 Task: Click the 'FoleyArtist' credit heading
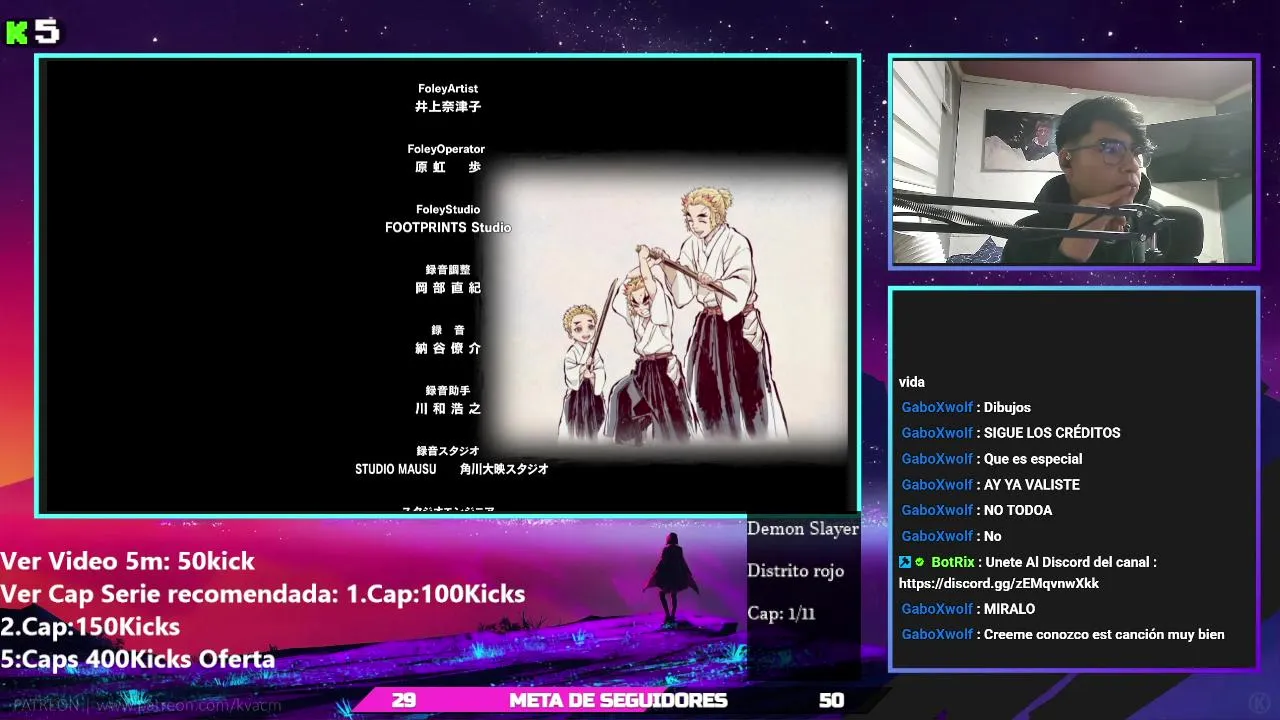(448, 89)
